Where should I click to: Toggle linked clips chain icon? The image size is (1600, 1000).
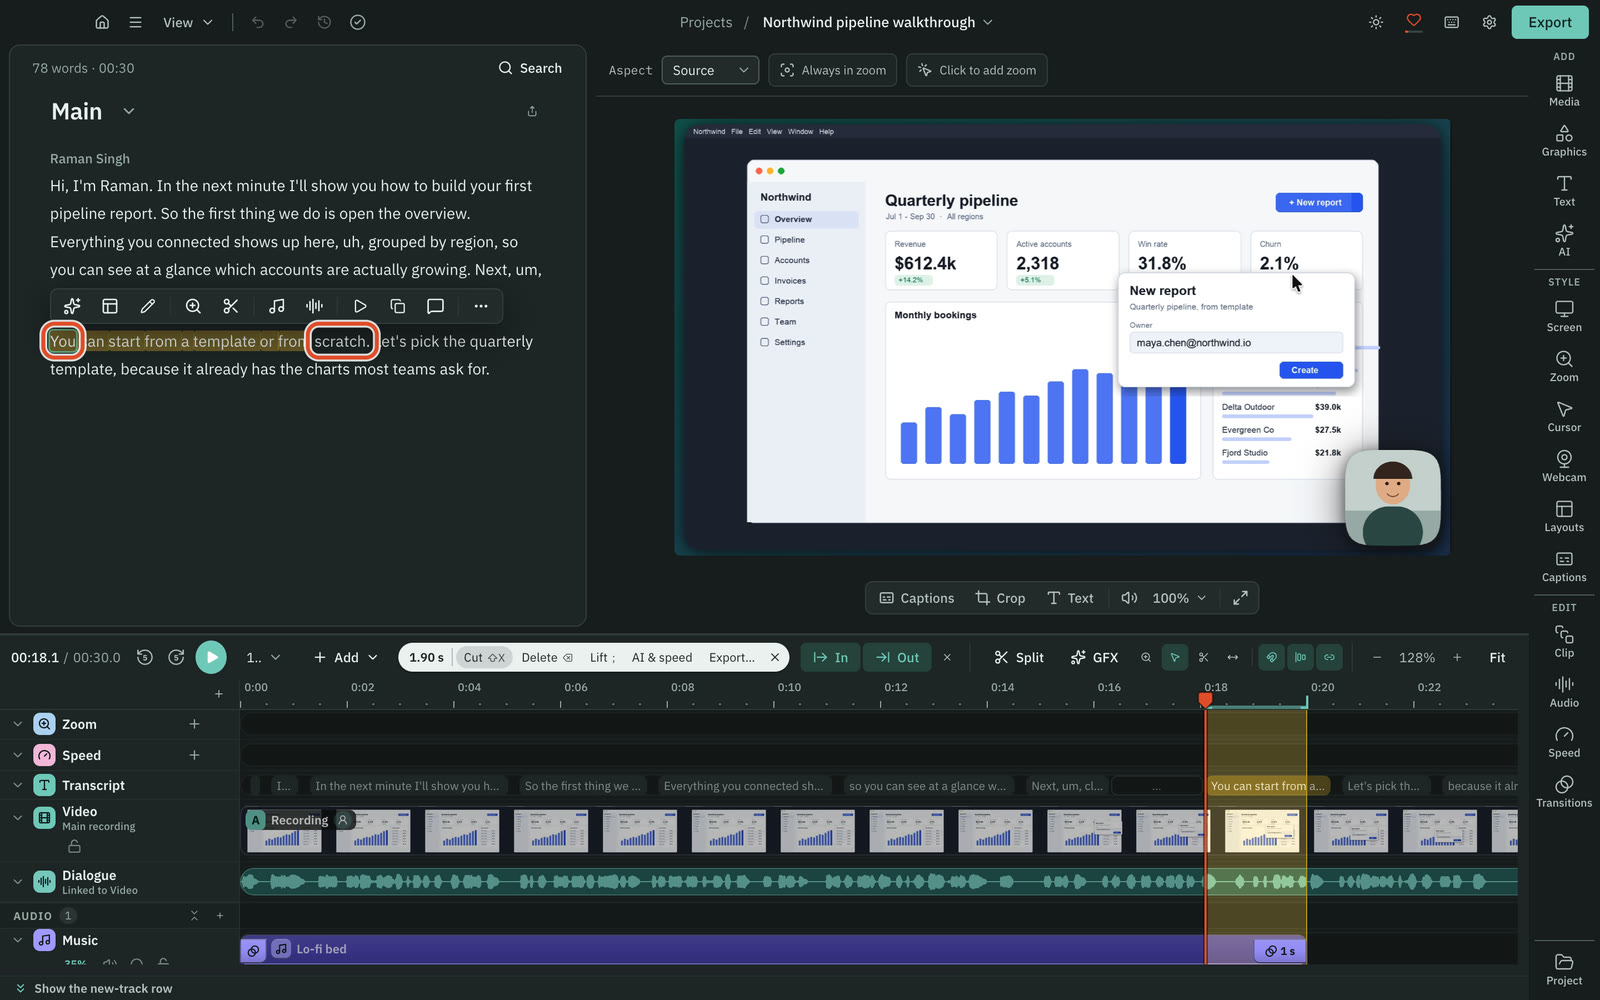[1329, 657]
